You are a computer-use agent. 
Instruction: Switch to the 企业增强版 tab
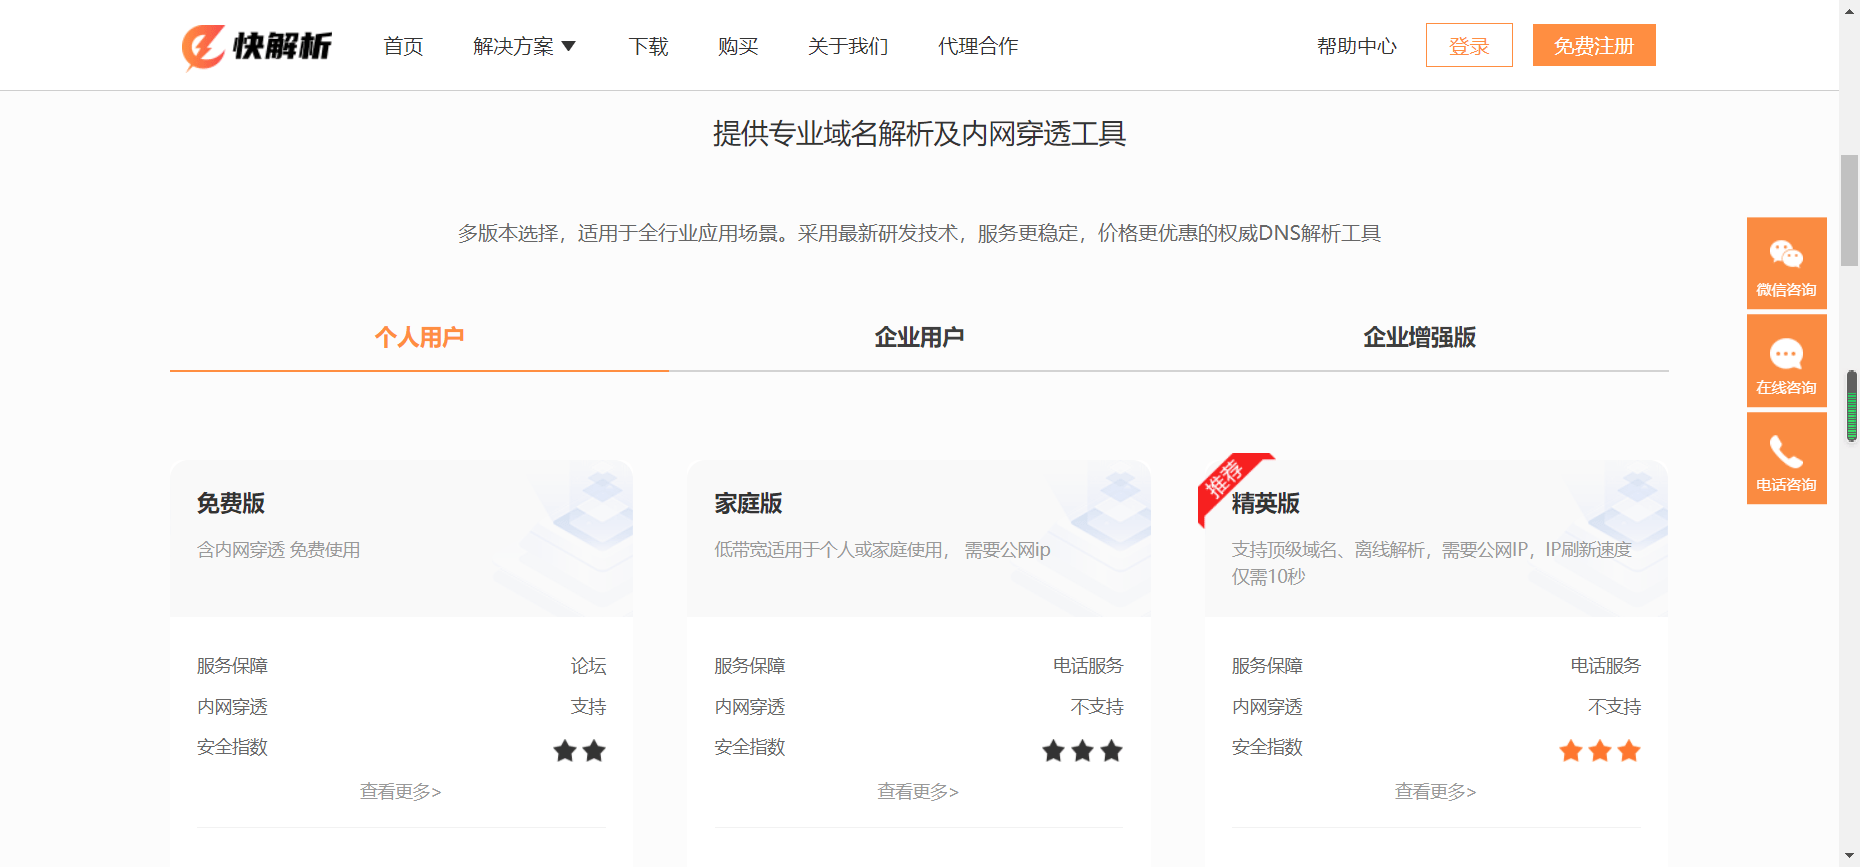click(x=1419, y=338)
